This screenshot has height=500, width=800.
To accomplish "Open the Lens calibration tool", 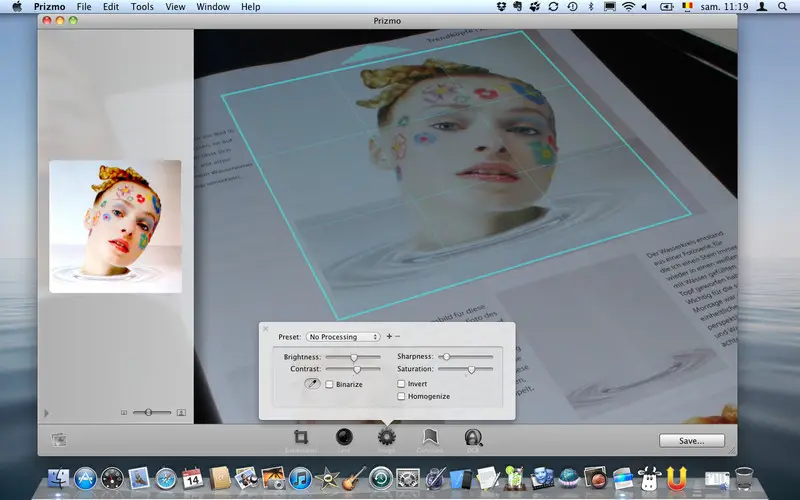I will pos(344,437).
